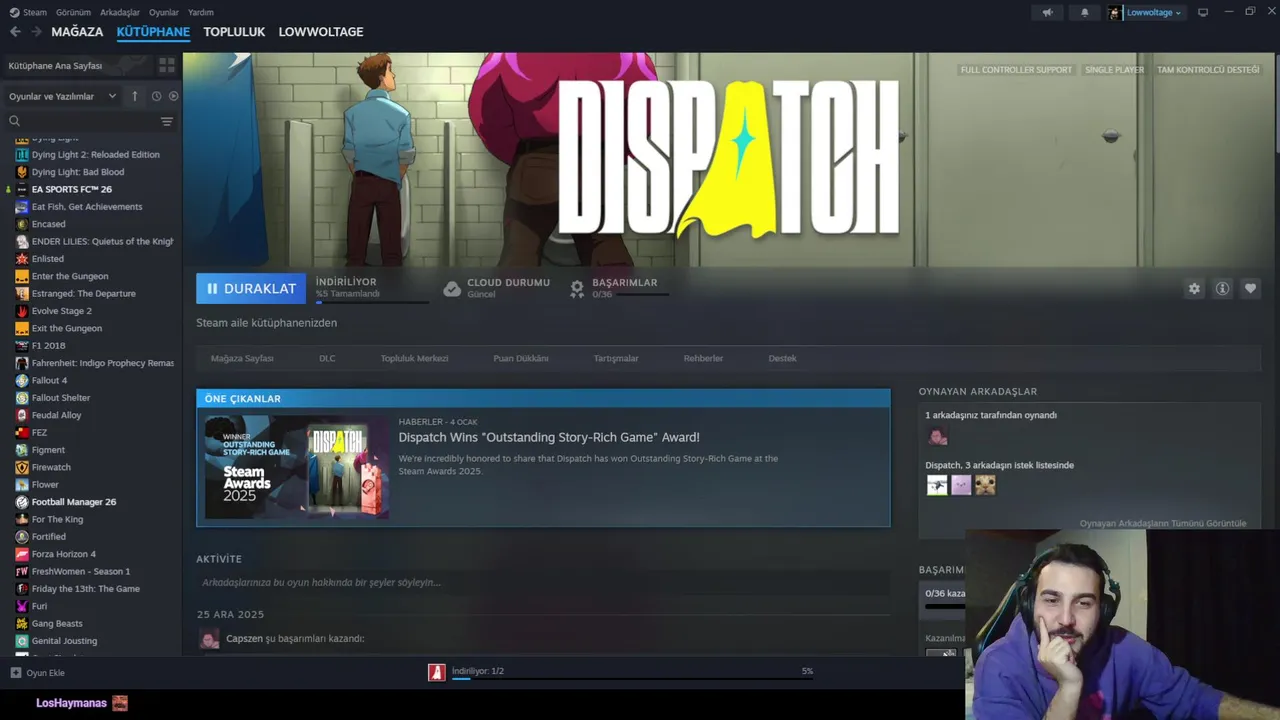Open the DLC link
The image size is (1280, 720).
[x=327, y=358]
